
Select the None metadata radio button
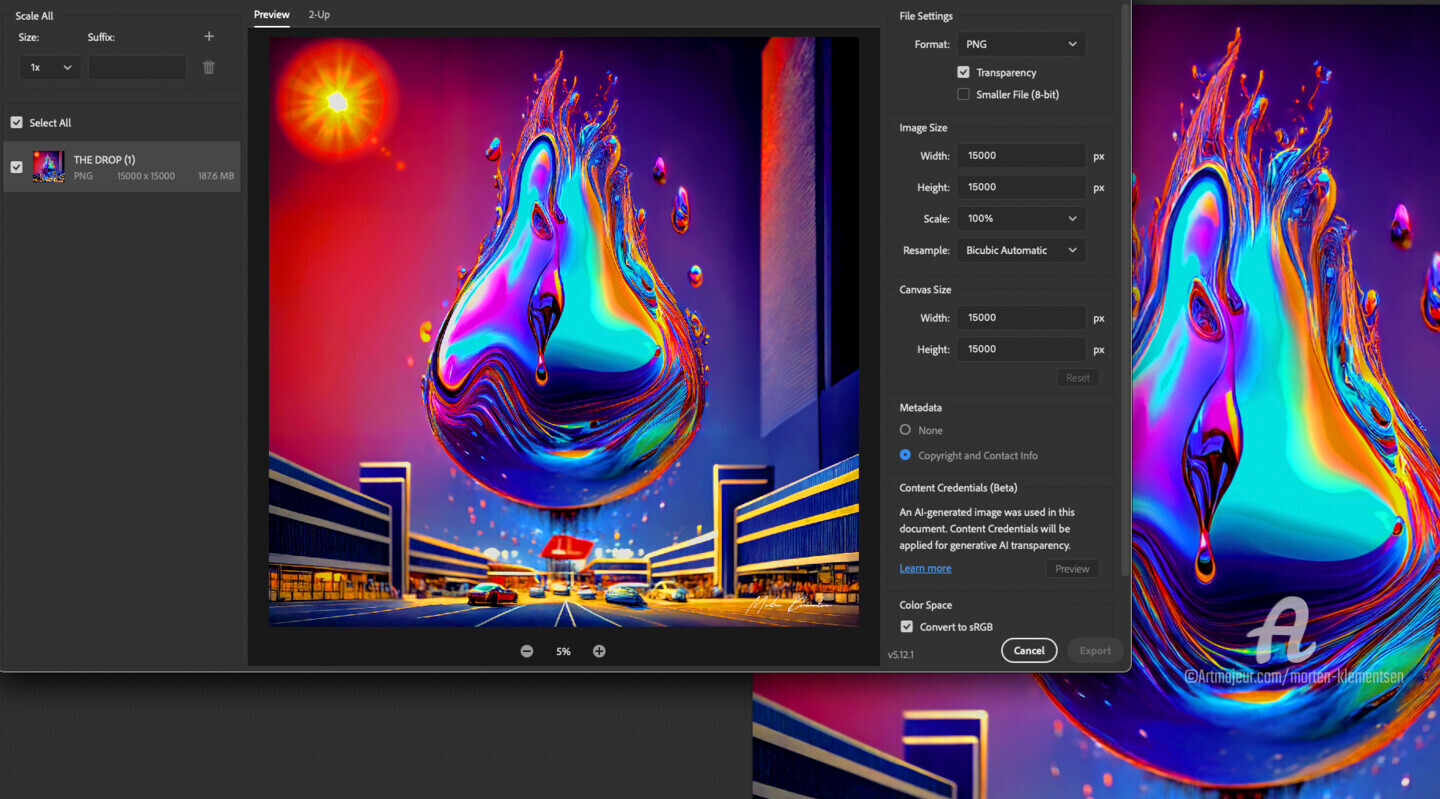click(x=905, y=430)
